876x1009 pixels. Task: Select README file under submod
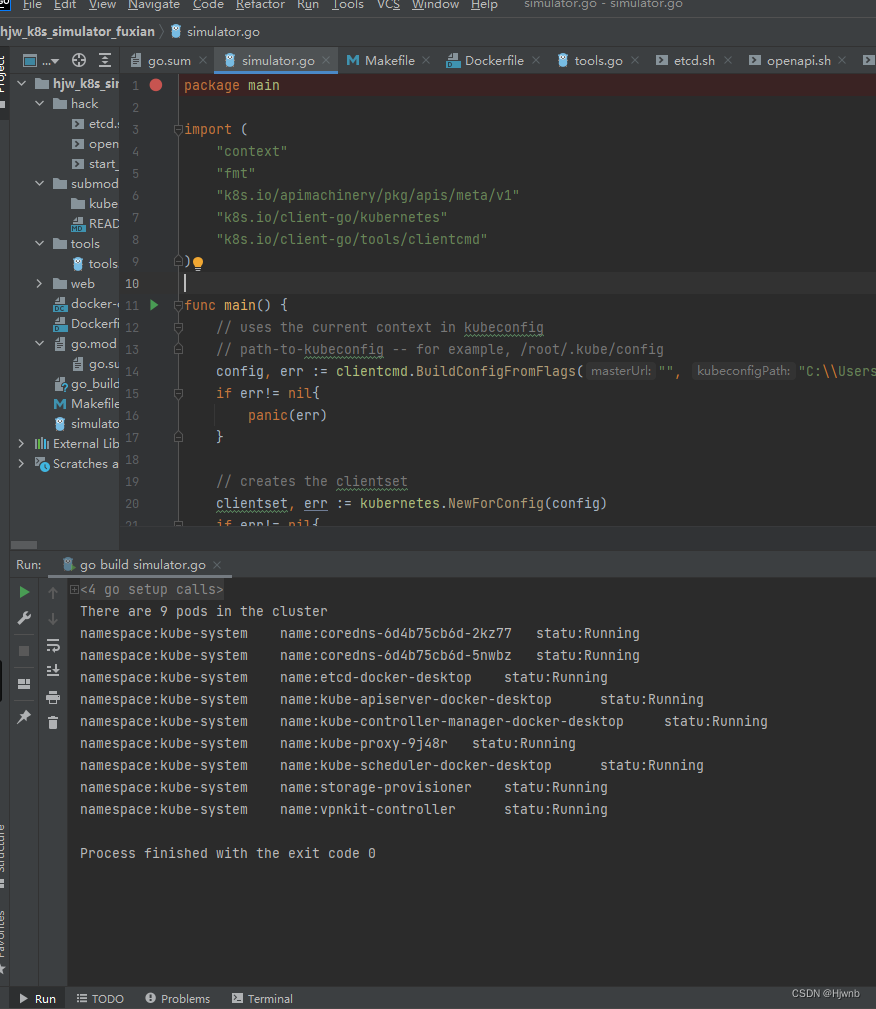click(x=95, y=223)
